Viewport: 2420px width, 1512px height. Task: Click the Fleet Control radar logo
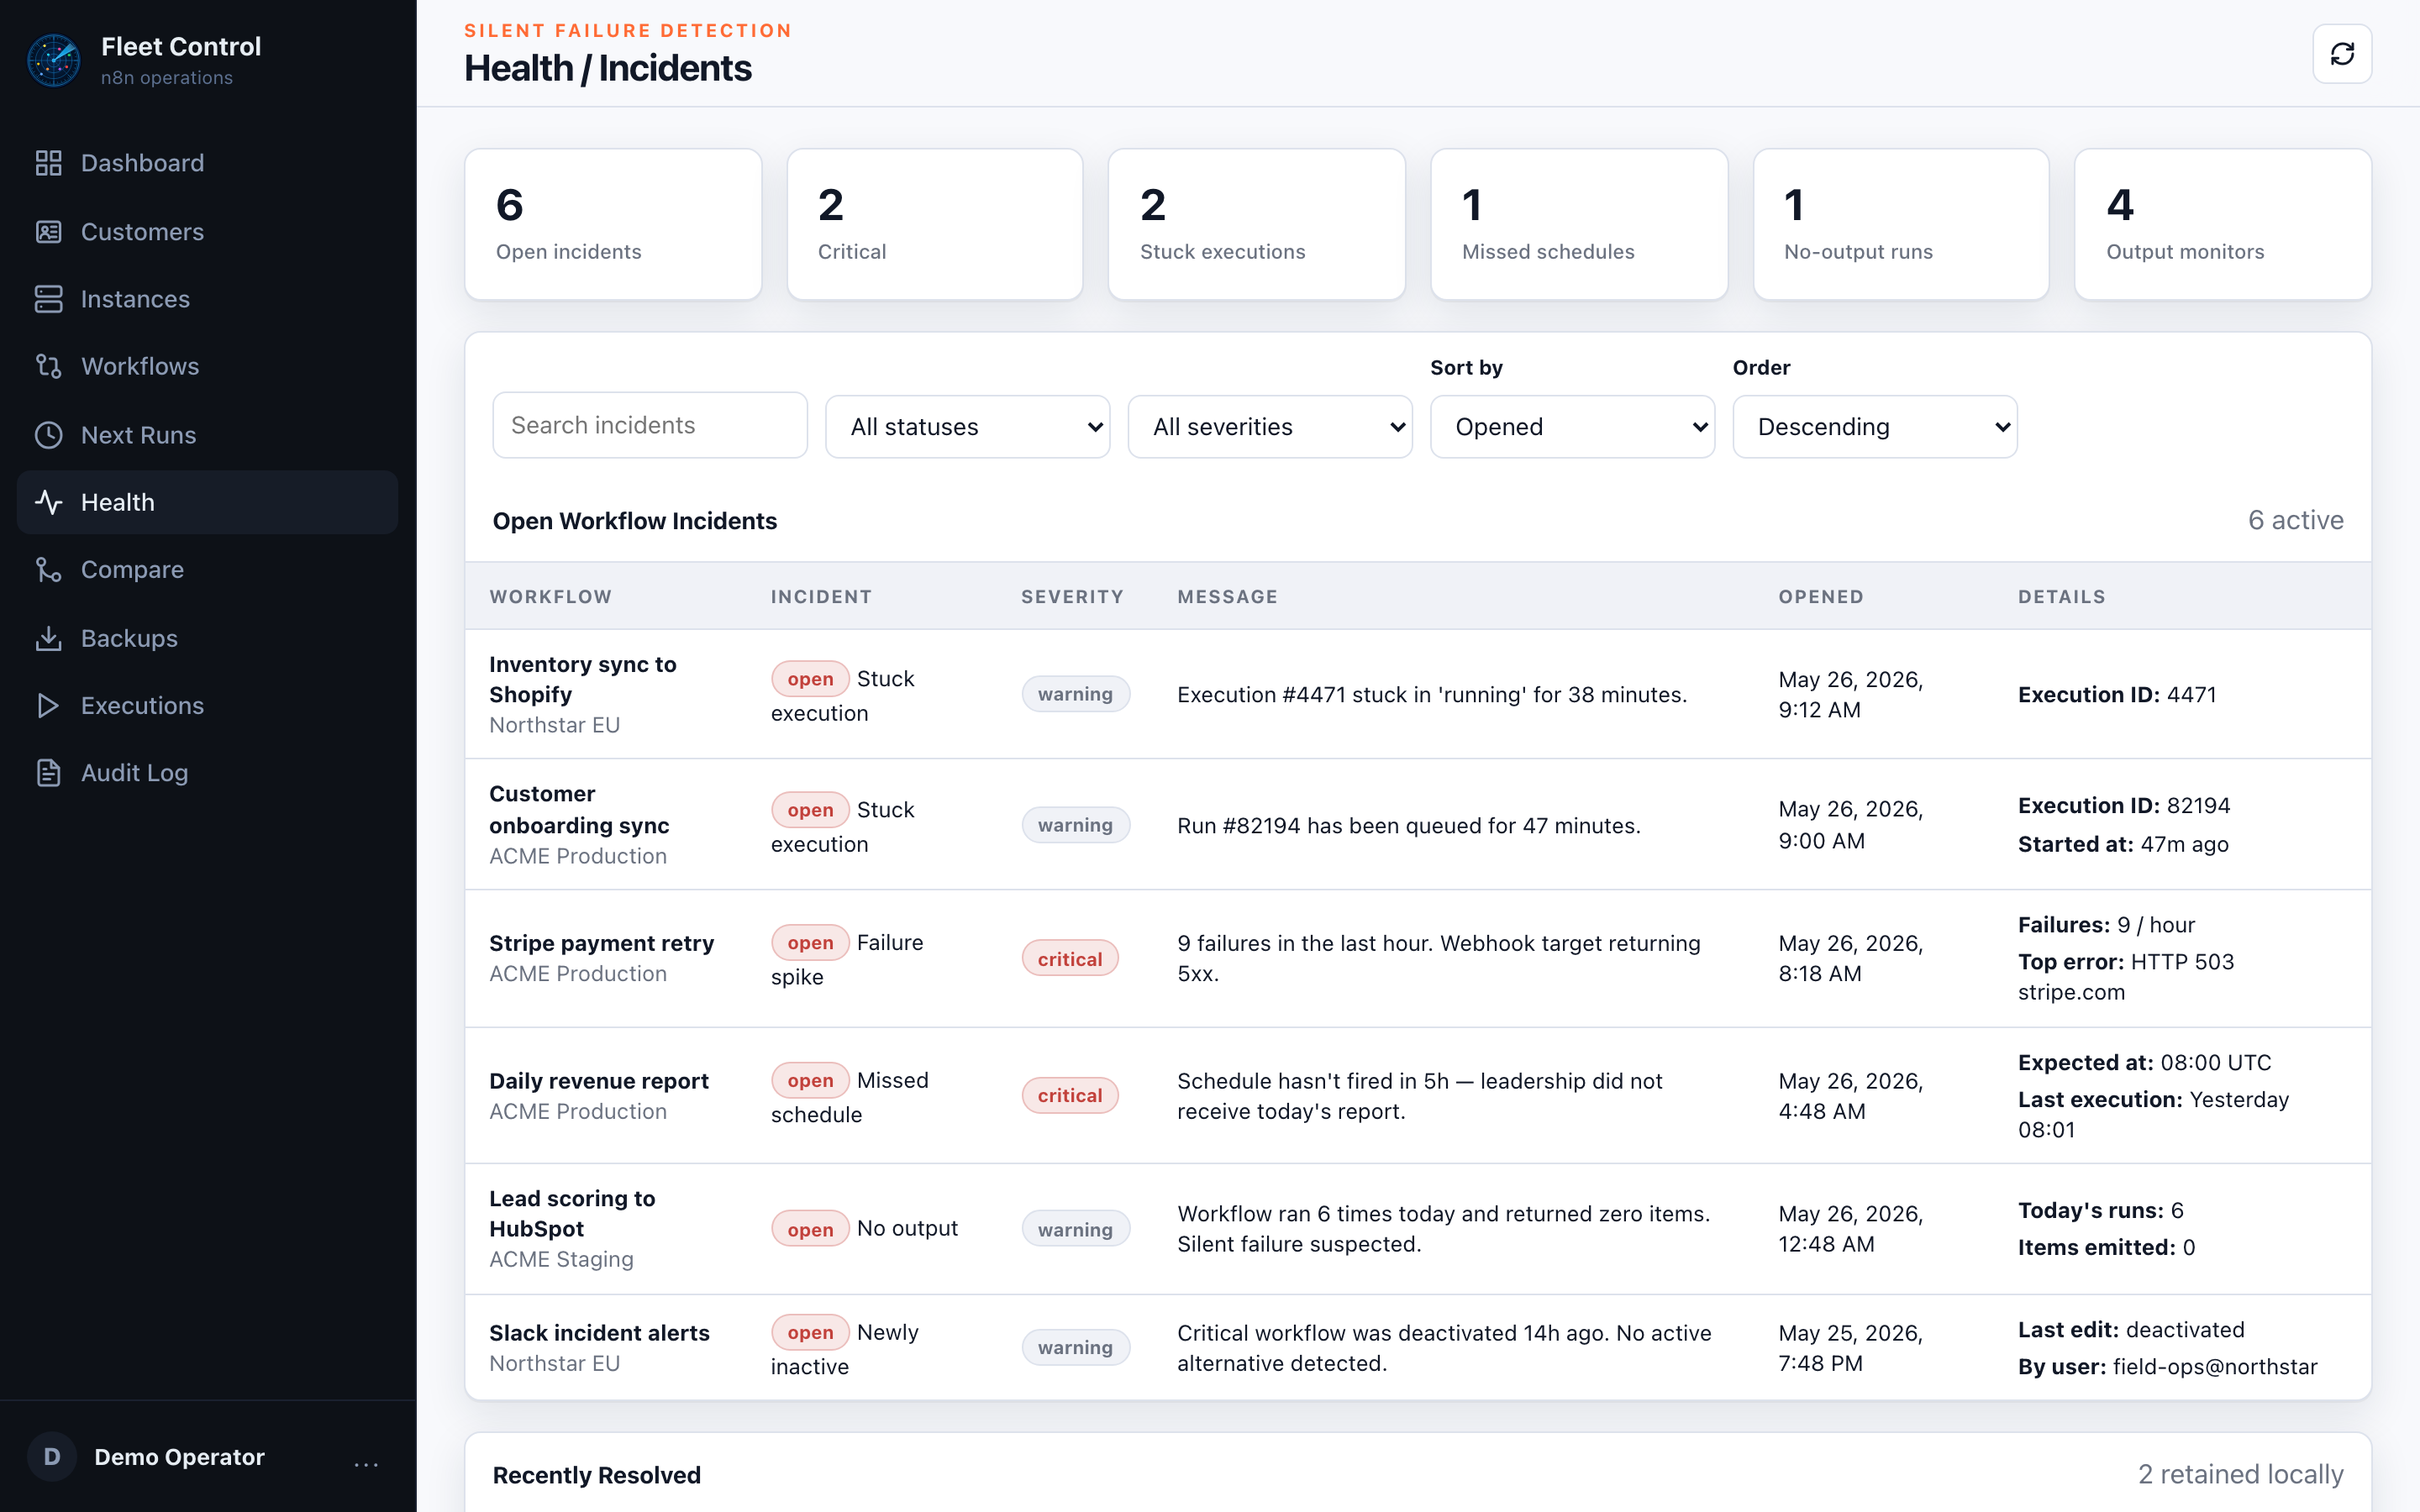tap(54, 60)
